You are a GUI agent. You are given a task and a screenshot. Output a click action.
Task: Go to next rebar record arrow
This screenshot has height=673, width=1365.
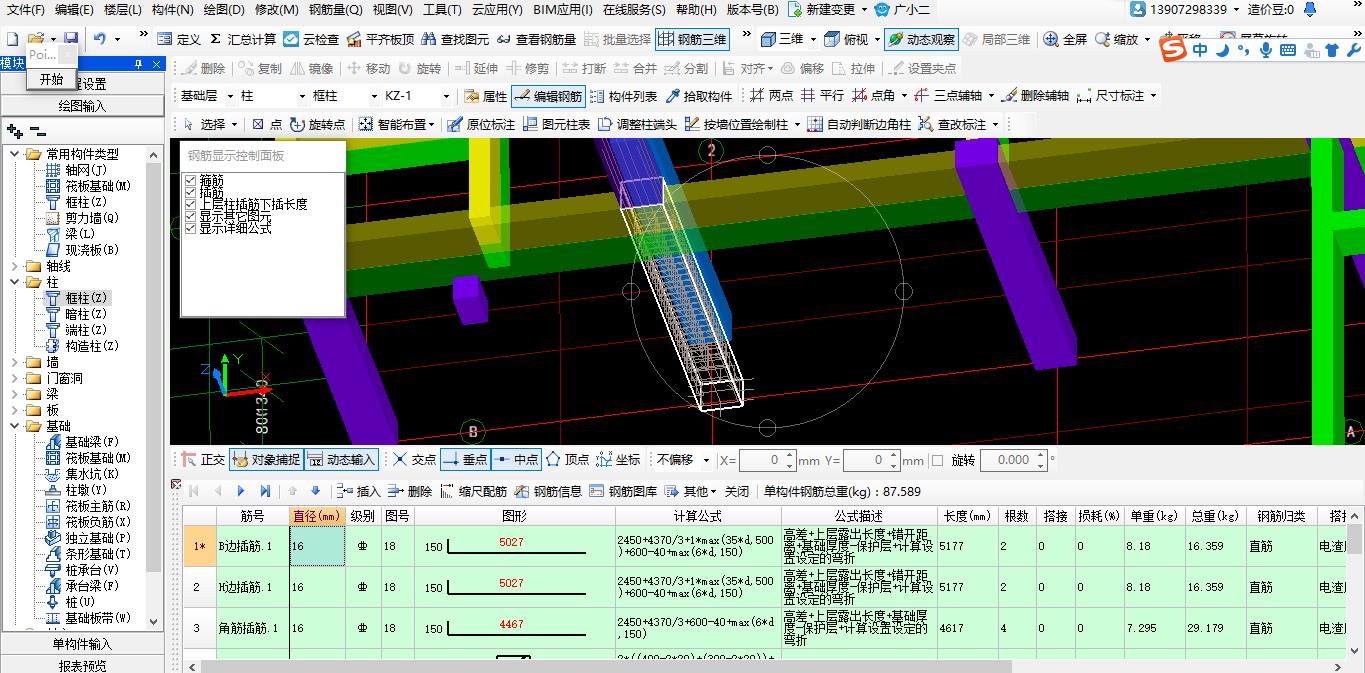click(x=241, y=491)
